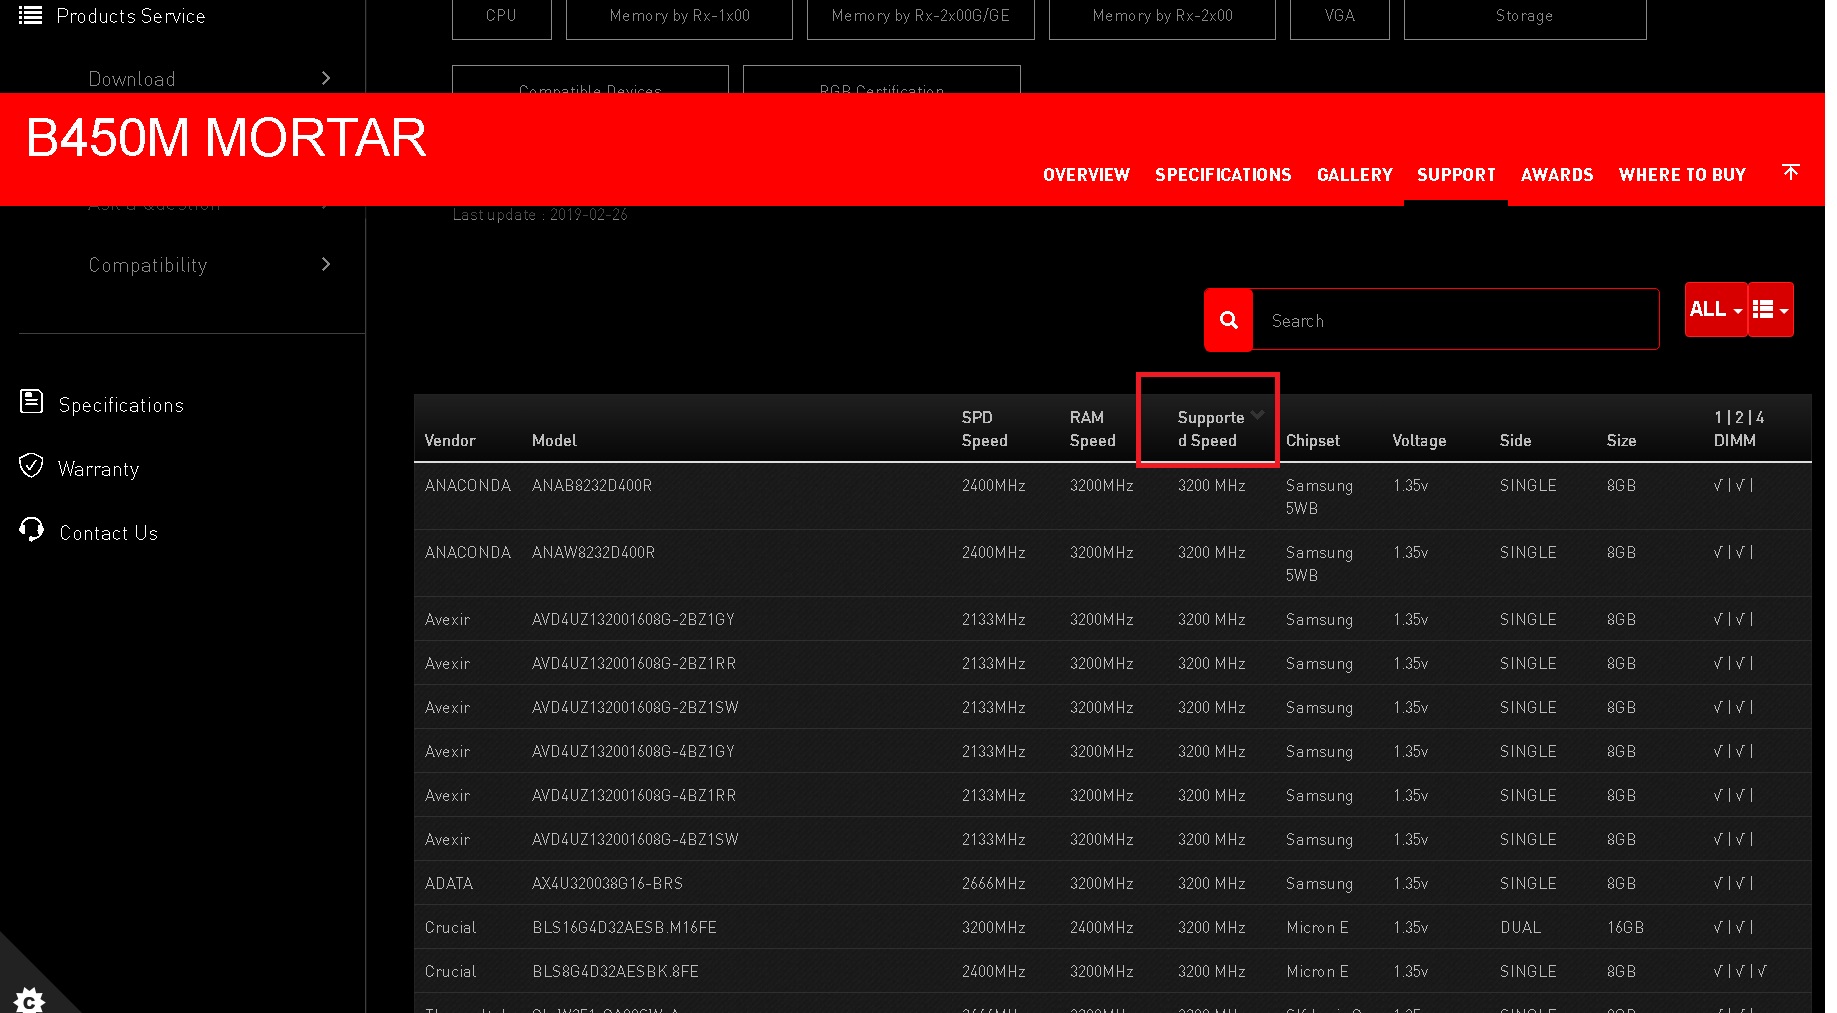Viewport: 1837px width, 1013px height.
Task: Click the 1|2|4 DIMM column header
Action: tap(1739, 429)
